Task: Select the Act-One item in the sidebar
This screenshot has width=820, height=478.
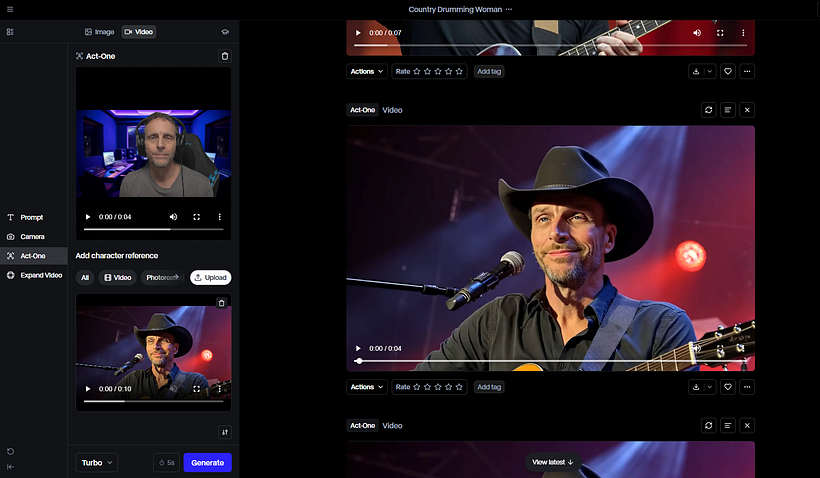Action: click(x=33, y=256)
